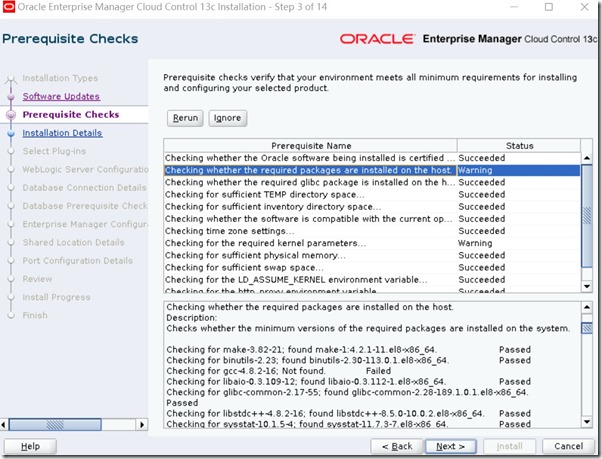
Task: Click the make-3.82-21 check result line
Action: click(349, 350)
